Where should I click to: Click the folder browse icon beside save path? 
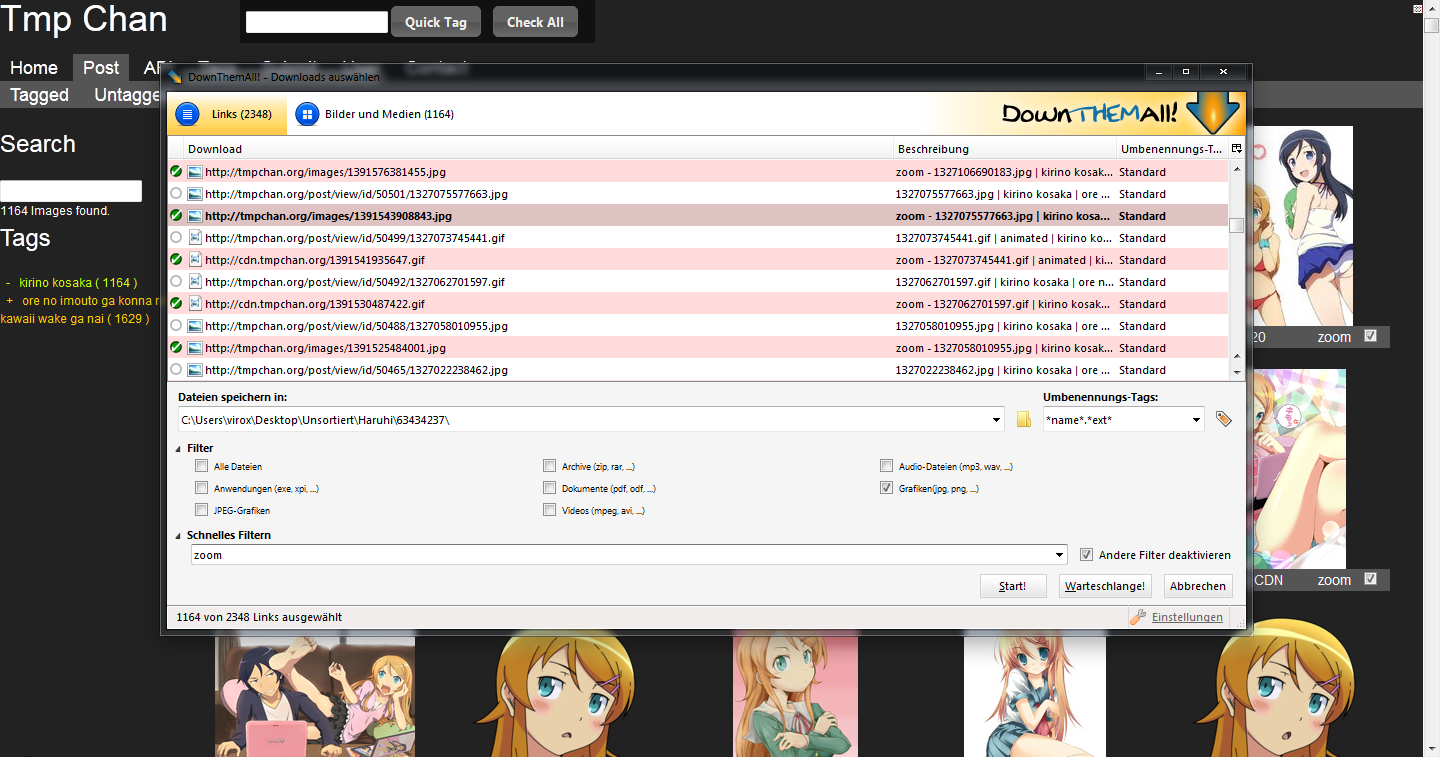[x=1024, y=420]
